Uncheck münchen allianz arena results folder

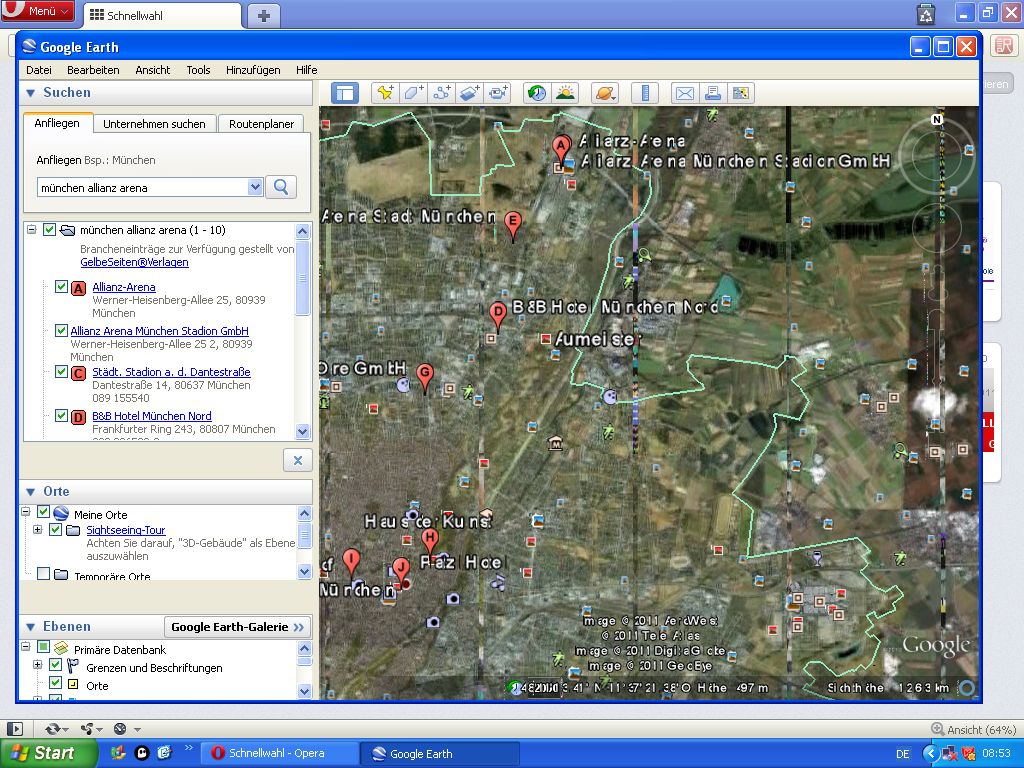pyautogui.click(x=49, y=230)
